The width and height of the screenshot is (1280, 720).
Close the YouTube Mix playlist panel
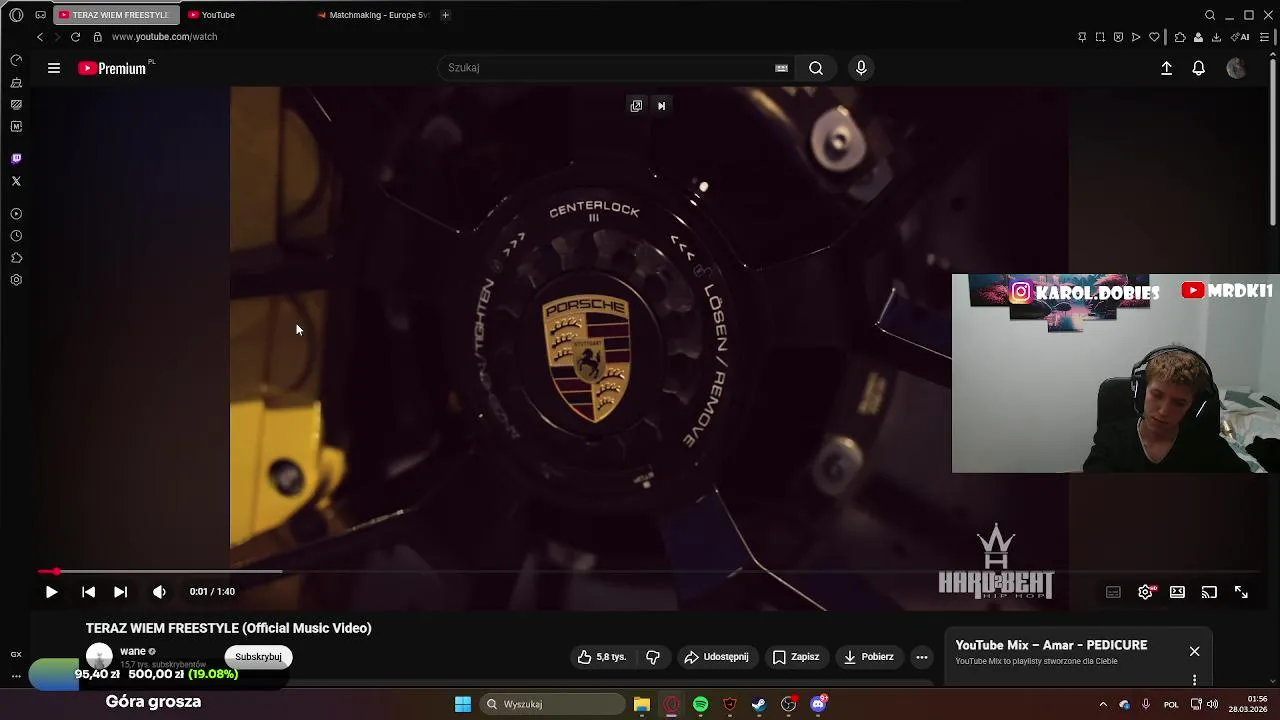[1194, 651]
